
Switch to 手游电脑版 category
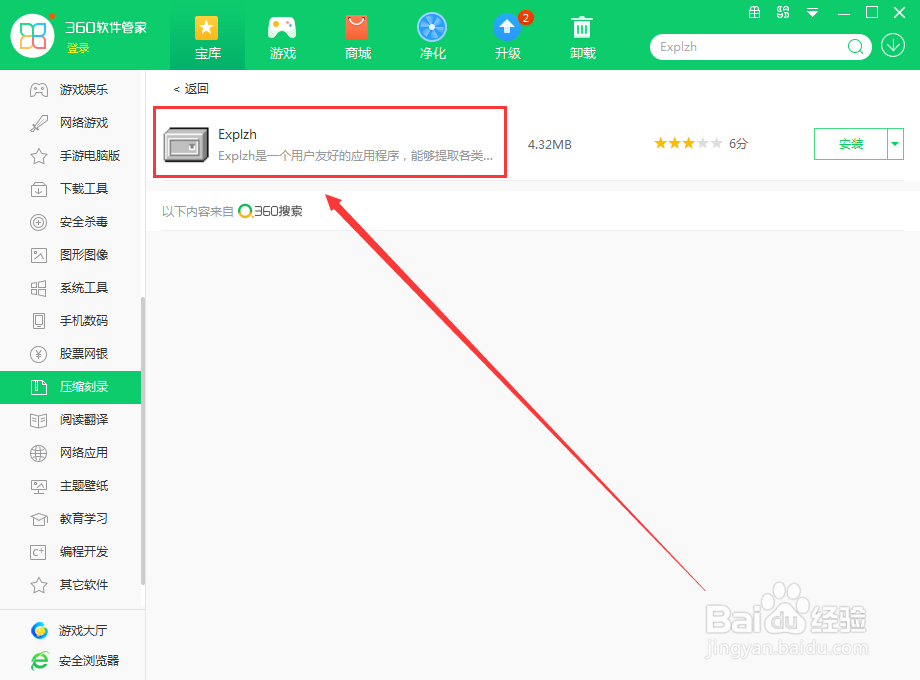[74, 155]
